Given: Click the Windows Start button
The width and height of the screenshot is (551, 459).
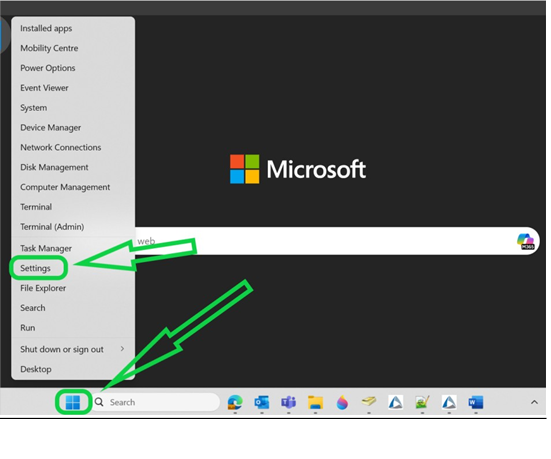Looking at the screenshot, I should click(x=73, y=402).
